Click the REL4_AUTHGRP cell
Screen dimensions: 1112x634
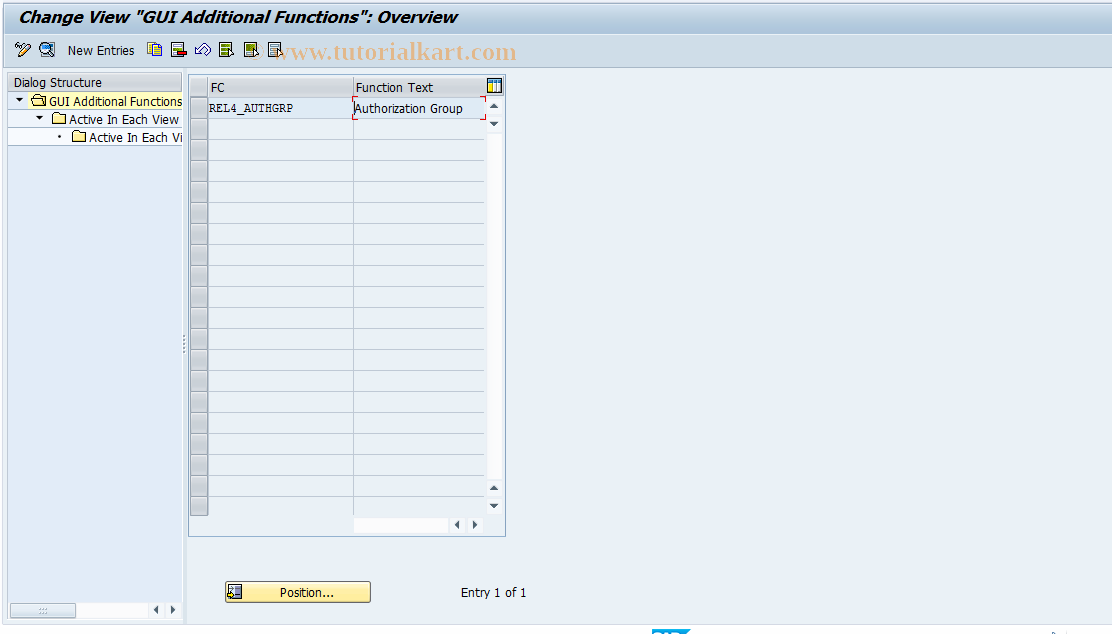pos(280,109)
